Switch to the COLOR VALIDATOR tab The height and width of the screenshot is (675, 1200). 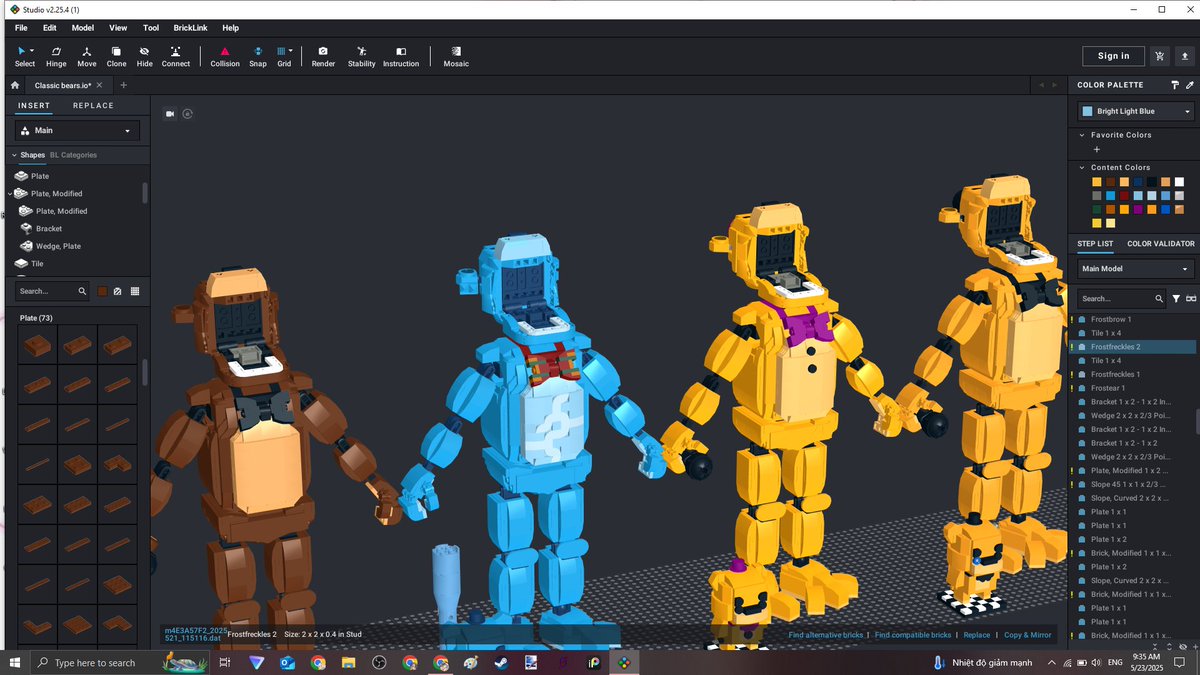point(1161,244)
